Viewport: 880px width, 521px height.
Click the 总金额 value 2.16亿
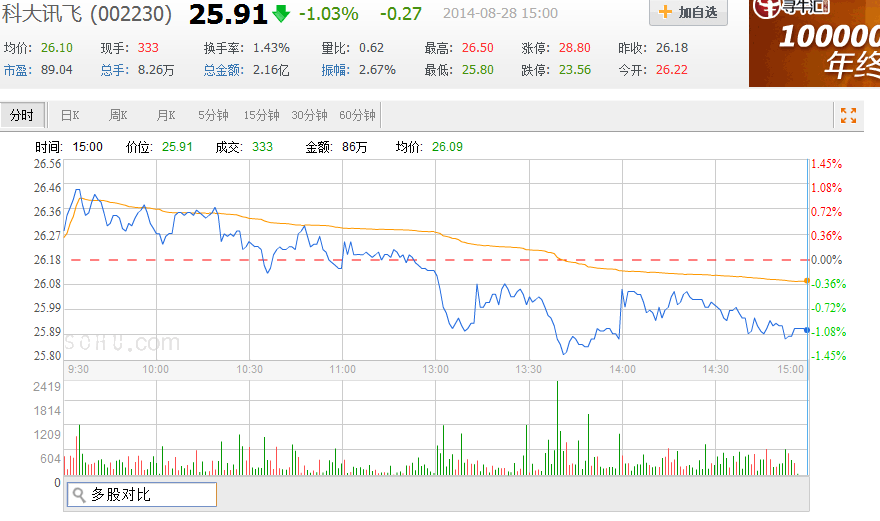click(x=271, y=70)
